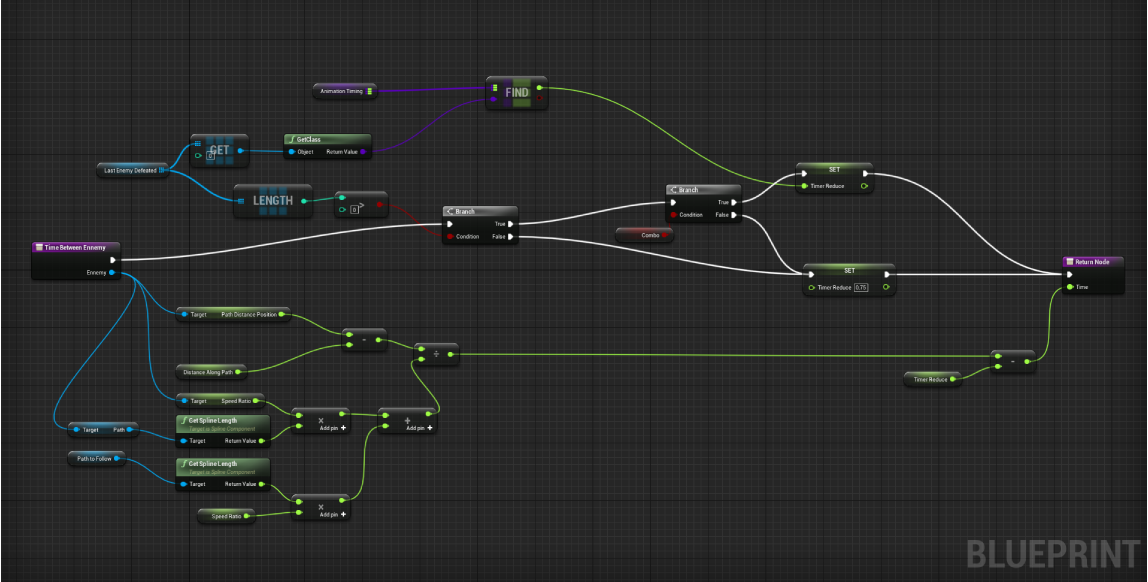
Task: Select the Path Distance Position getter node
Action: coord(232,314)
